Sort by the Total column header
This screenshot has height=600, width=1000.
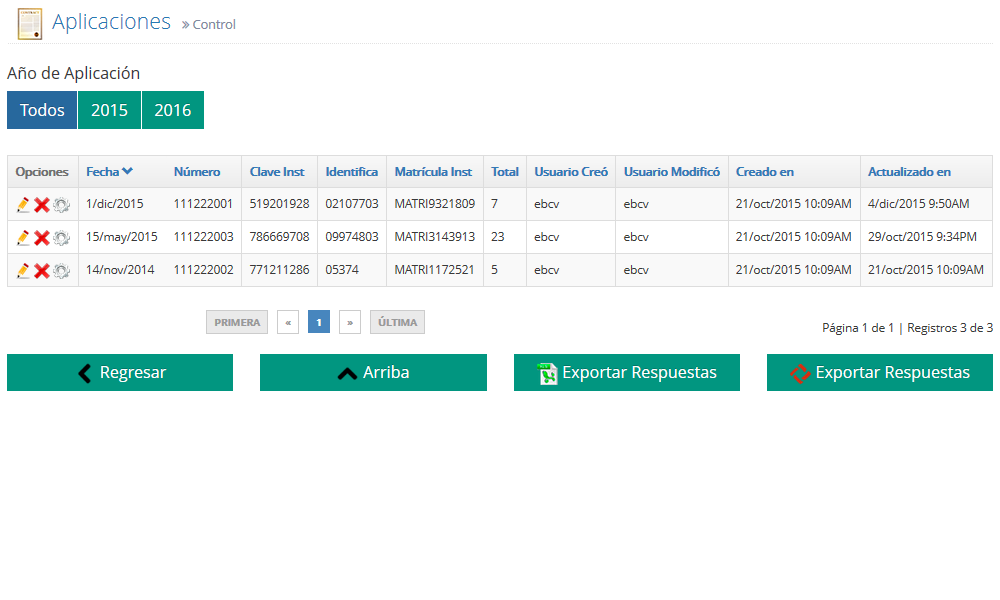click(x=505, y=172)
